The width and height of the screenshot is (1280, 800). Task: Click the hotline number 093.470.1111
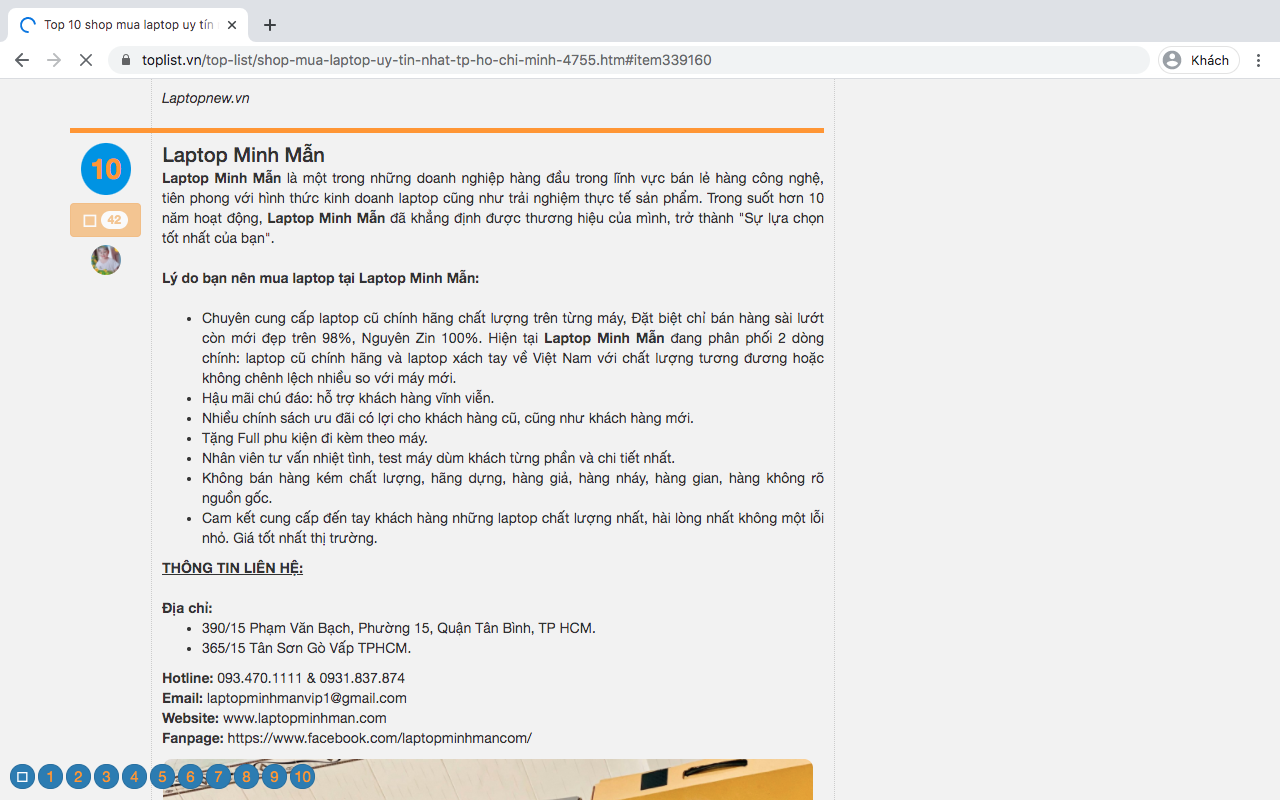coord(259,678)
